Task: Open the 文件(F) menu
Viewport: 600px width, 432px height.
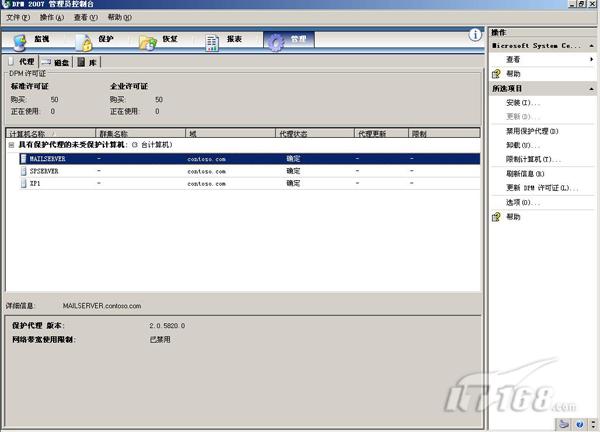Action: click(x=18, y=17)
